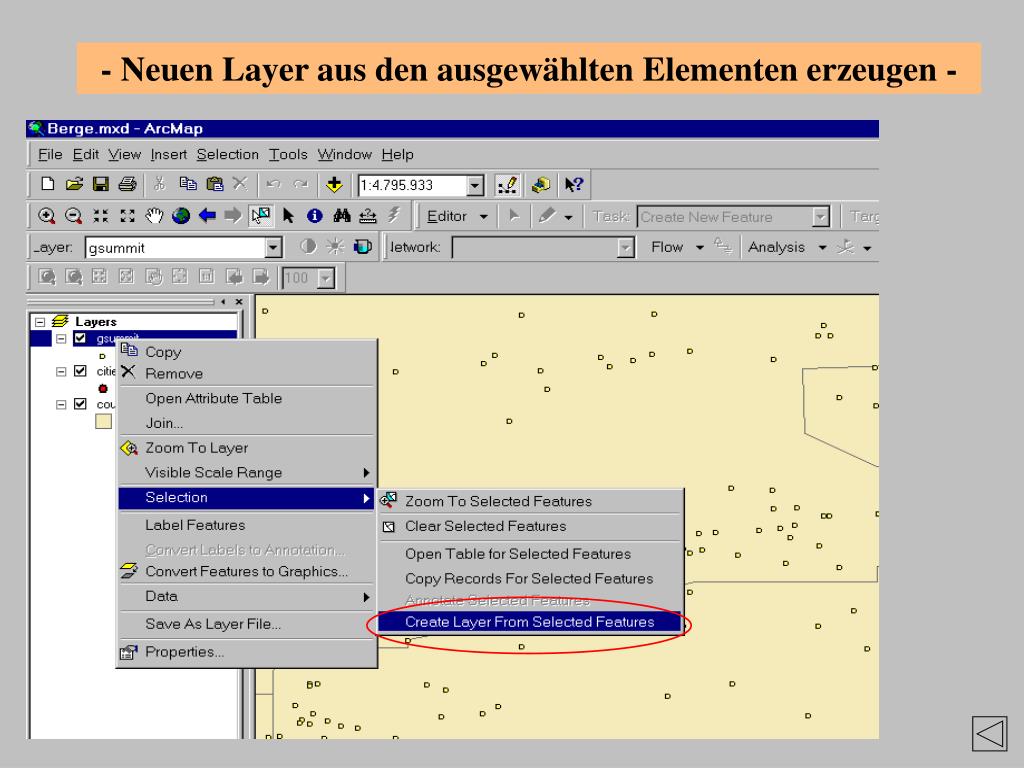This screenshot has height=768, width=1024.
Task: Expand the Data submenu
Action: coord(246,596)
